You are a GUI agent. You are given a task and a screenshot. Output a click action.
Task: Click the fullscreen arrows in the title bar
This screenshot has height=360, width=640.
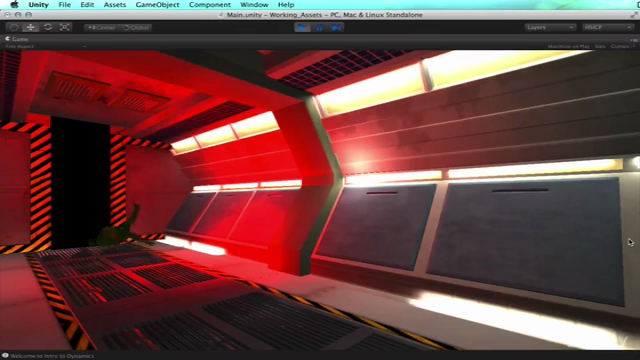634,15
